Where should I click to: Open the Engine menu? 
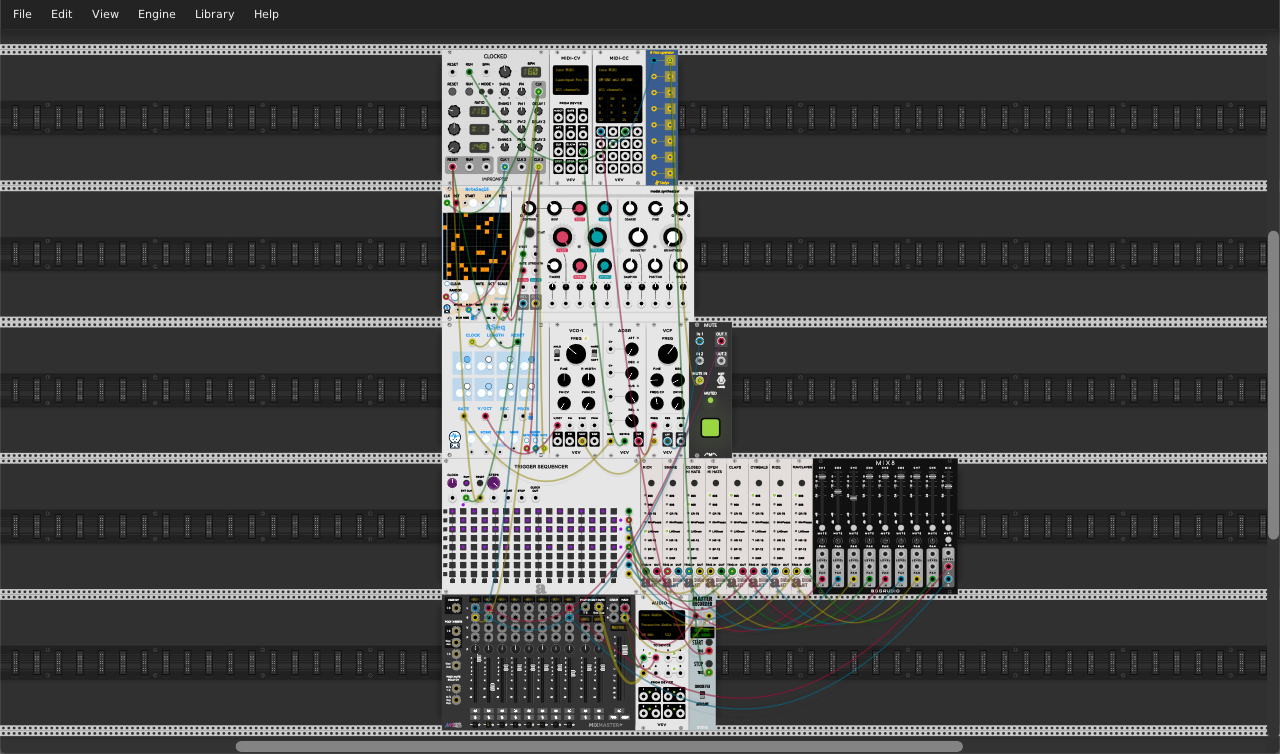point(156,14)
